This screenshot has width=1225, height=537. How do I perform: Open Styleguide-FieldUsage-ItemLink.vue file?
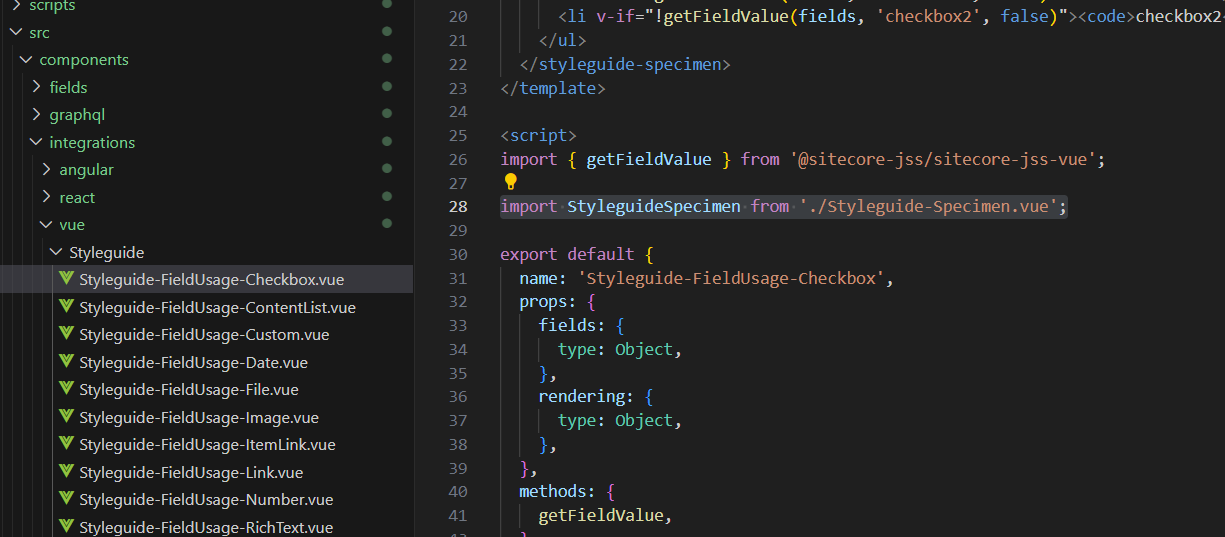click(x=207, y=444)
